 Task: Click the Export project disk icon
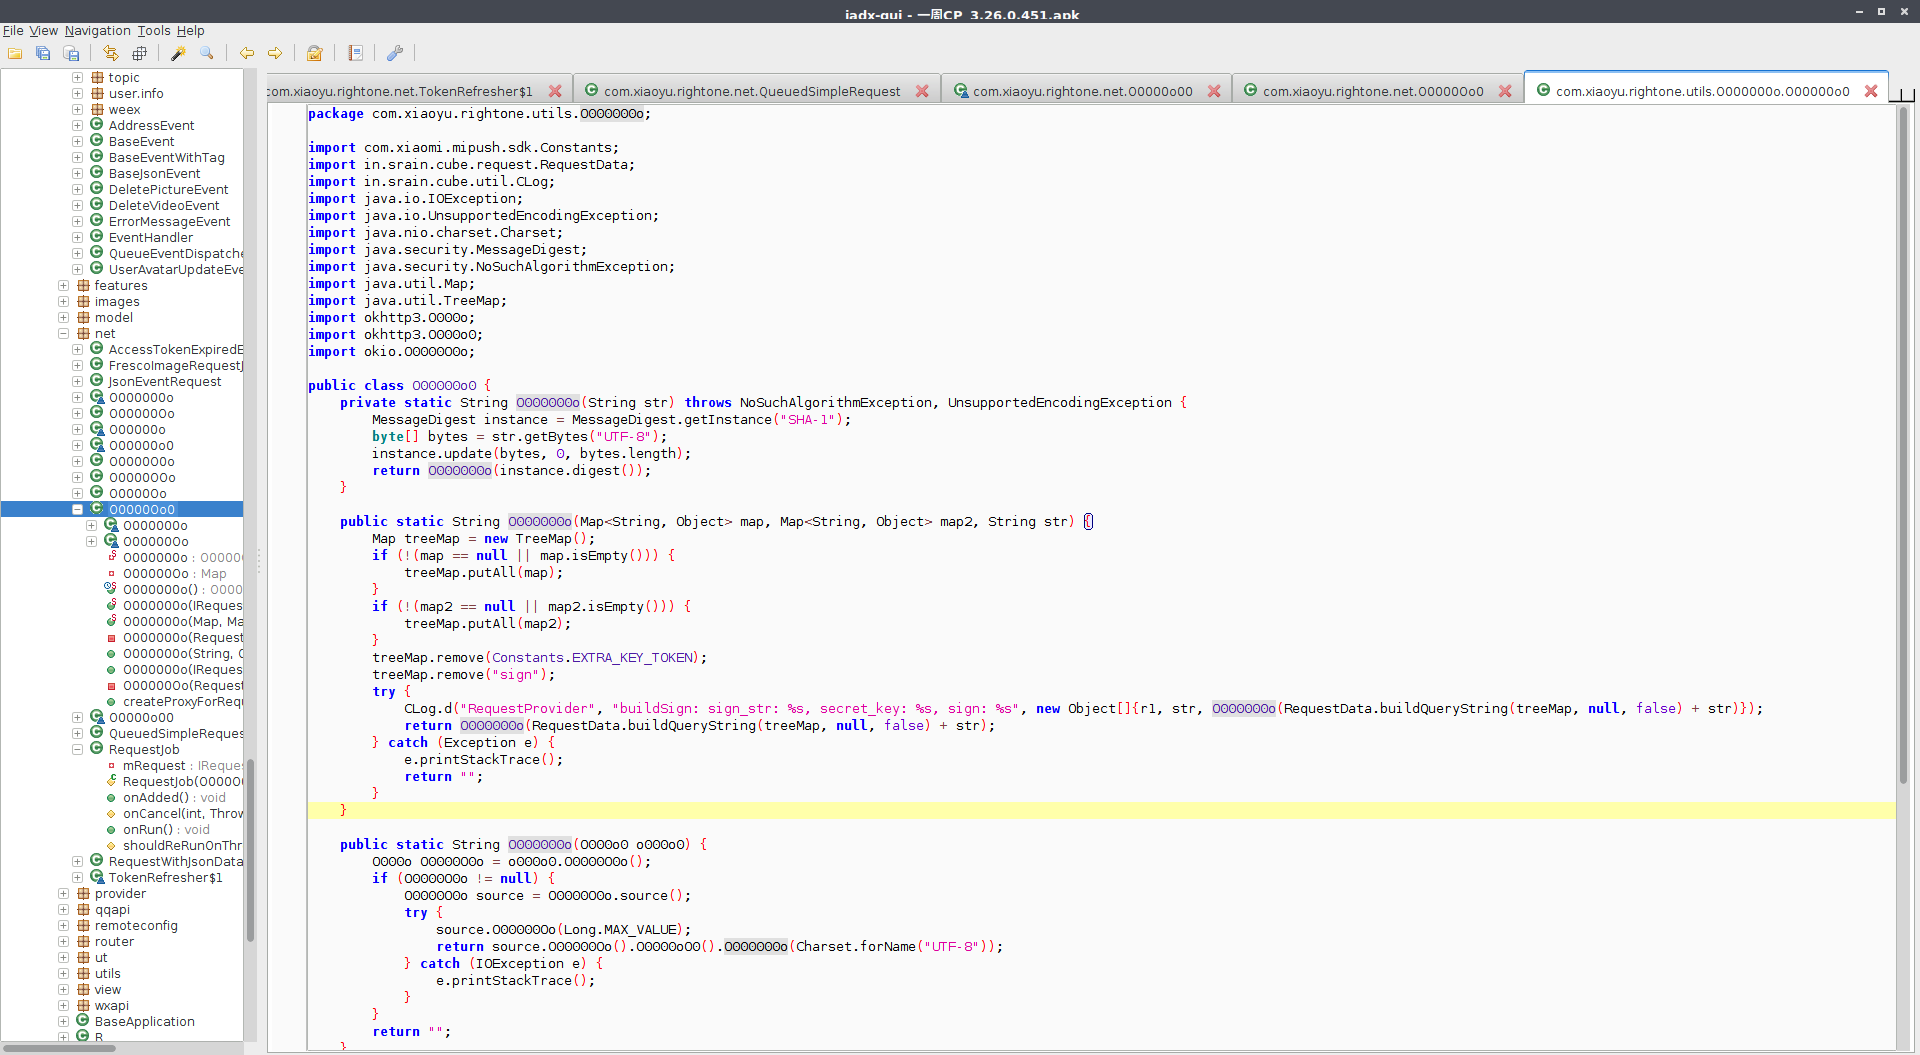pyautogui.click(x=71, y=53)
